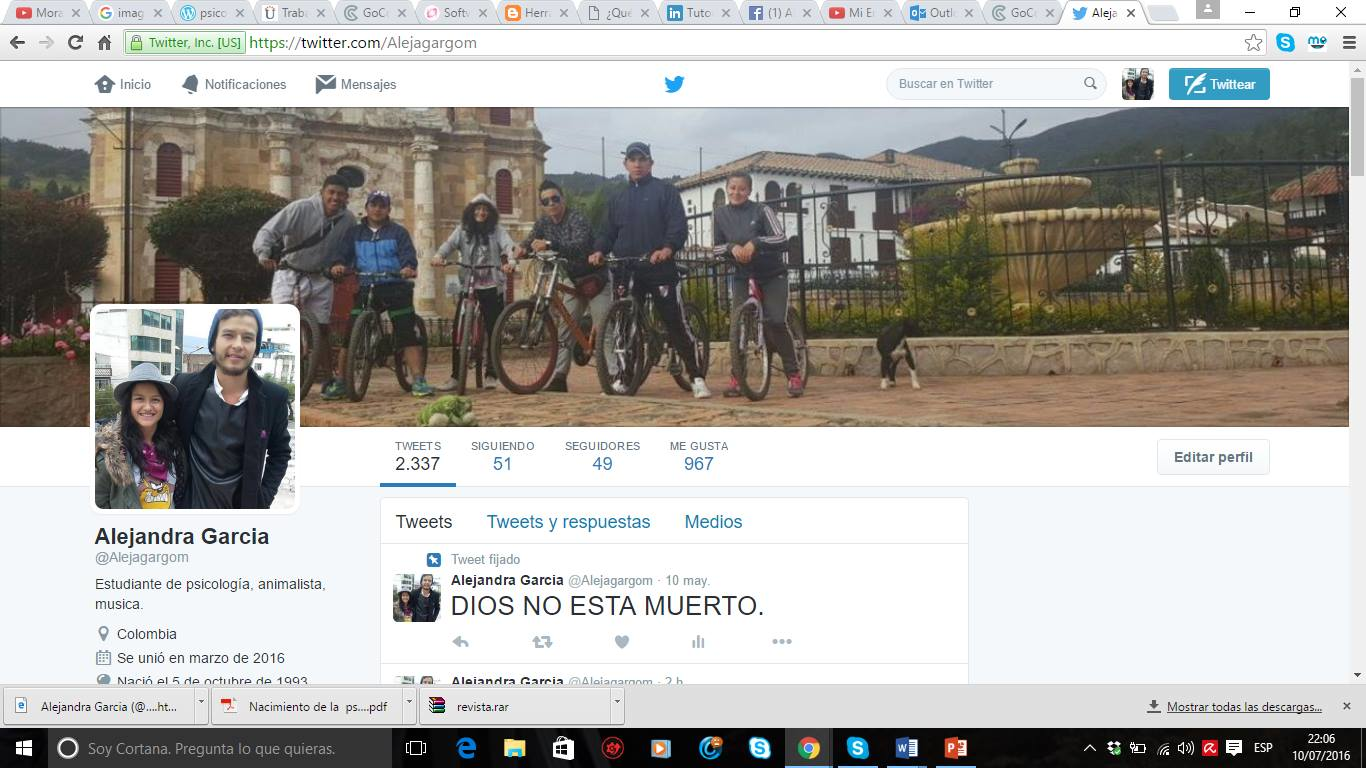The height and width of the screenshot is (768, 1366).
Task: View the Seguidores count of 49
Action: [x=602, y=456]
